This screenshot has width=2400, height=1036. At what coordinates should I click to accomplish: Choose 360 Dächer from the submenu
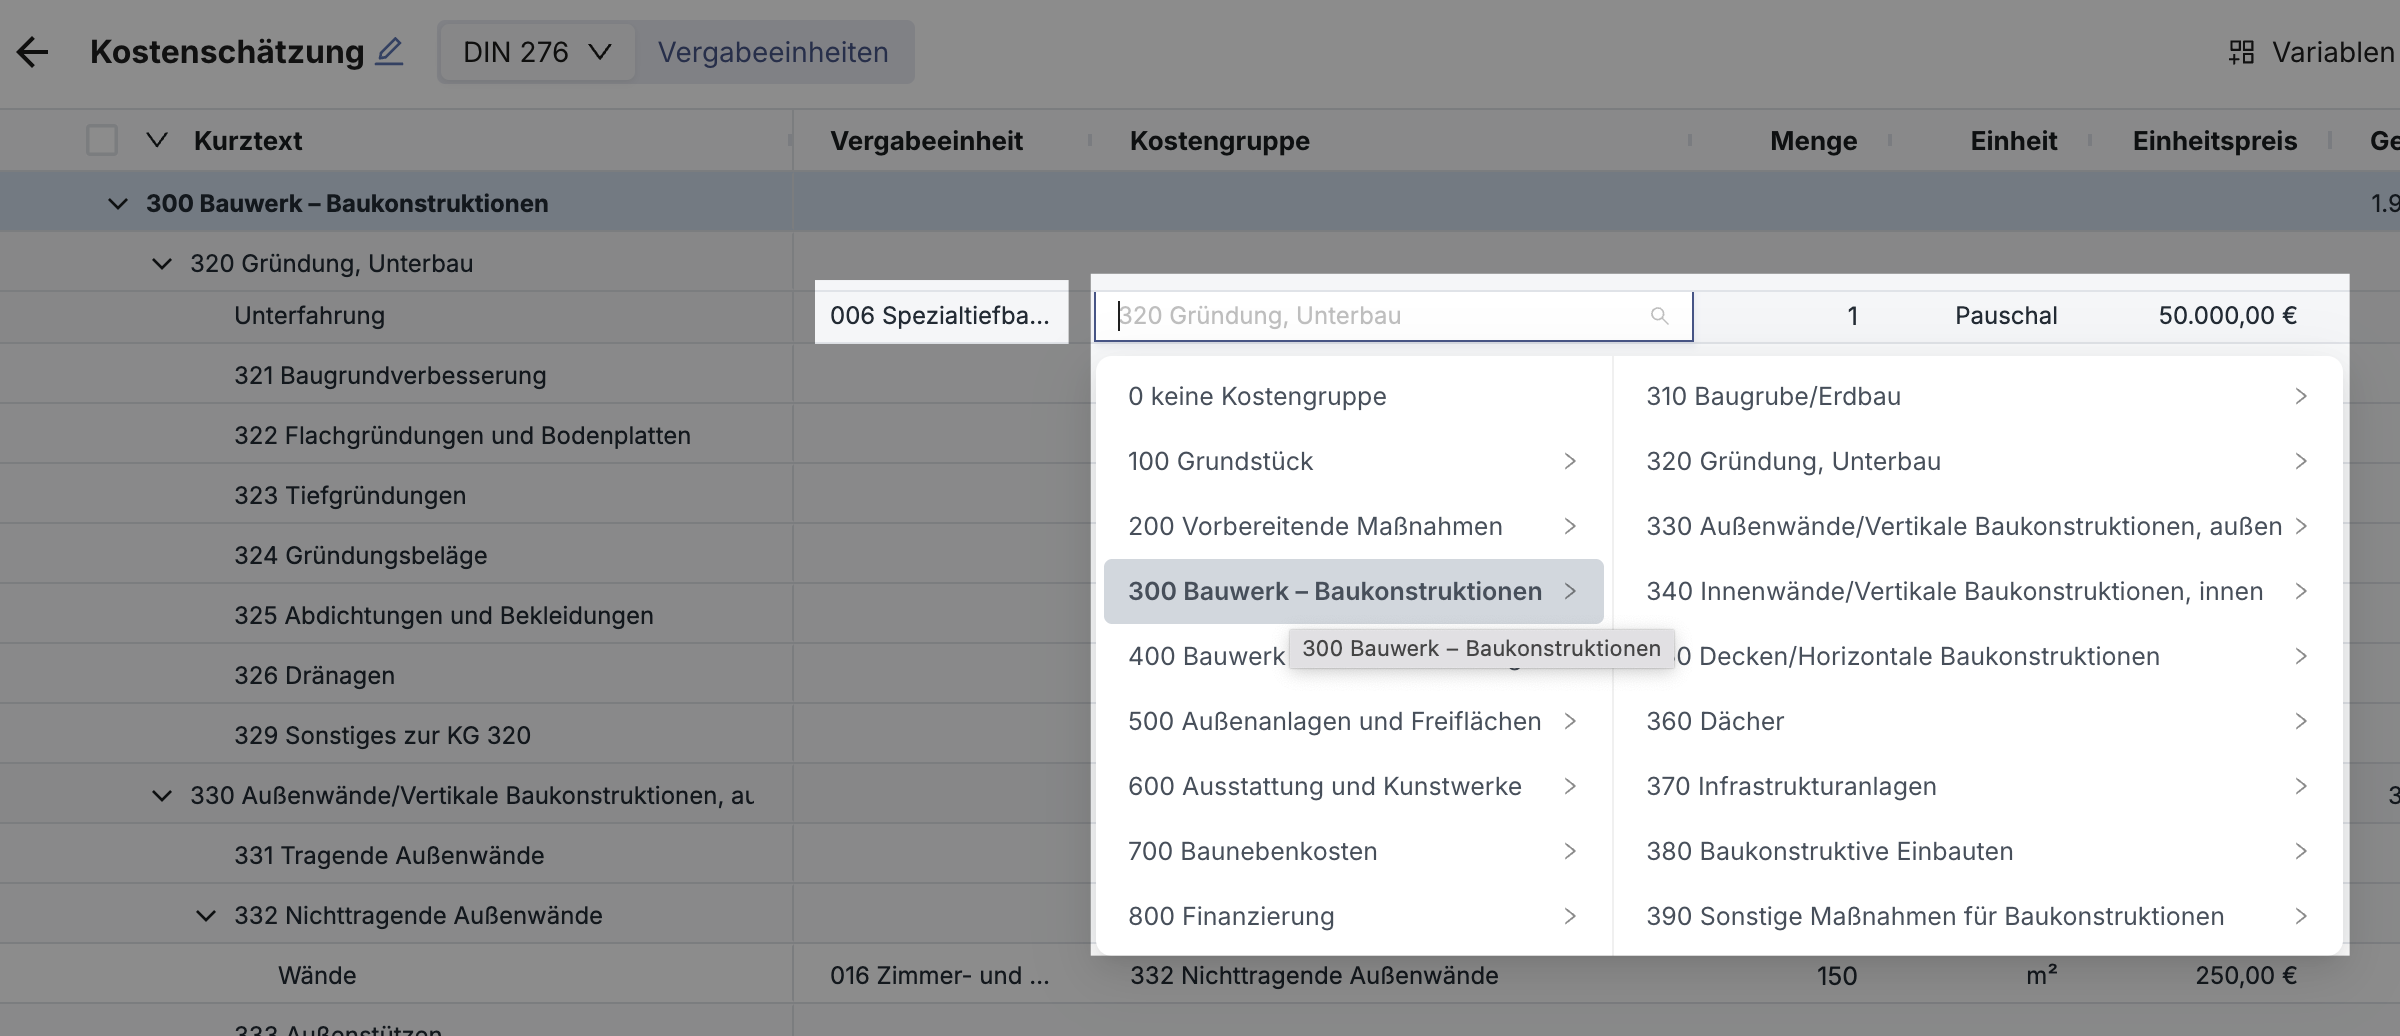click(1715, 722)
